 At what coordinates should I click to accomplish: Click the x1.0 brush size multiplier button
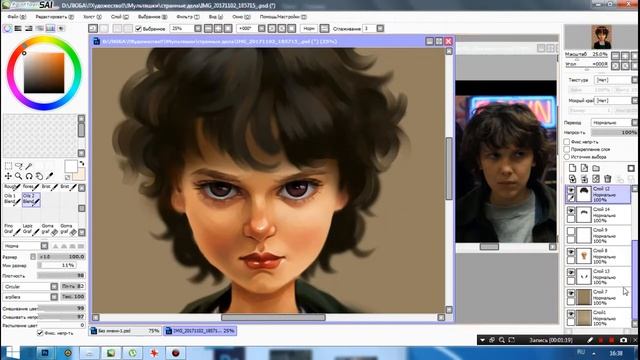click(44, 257)
